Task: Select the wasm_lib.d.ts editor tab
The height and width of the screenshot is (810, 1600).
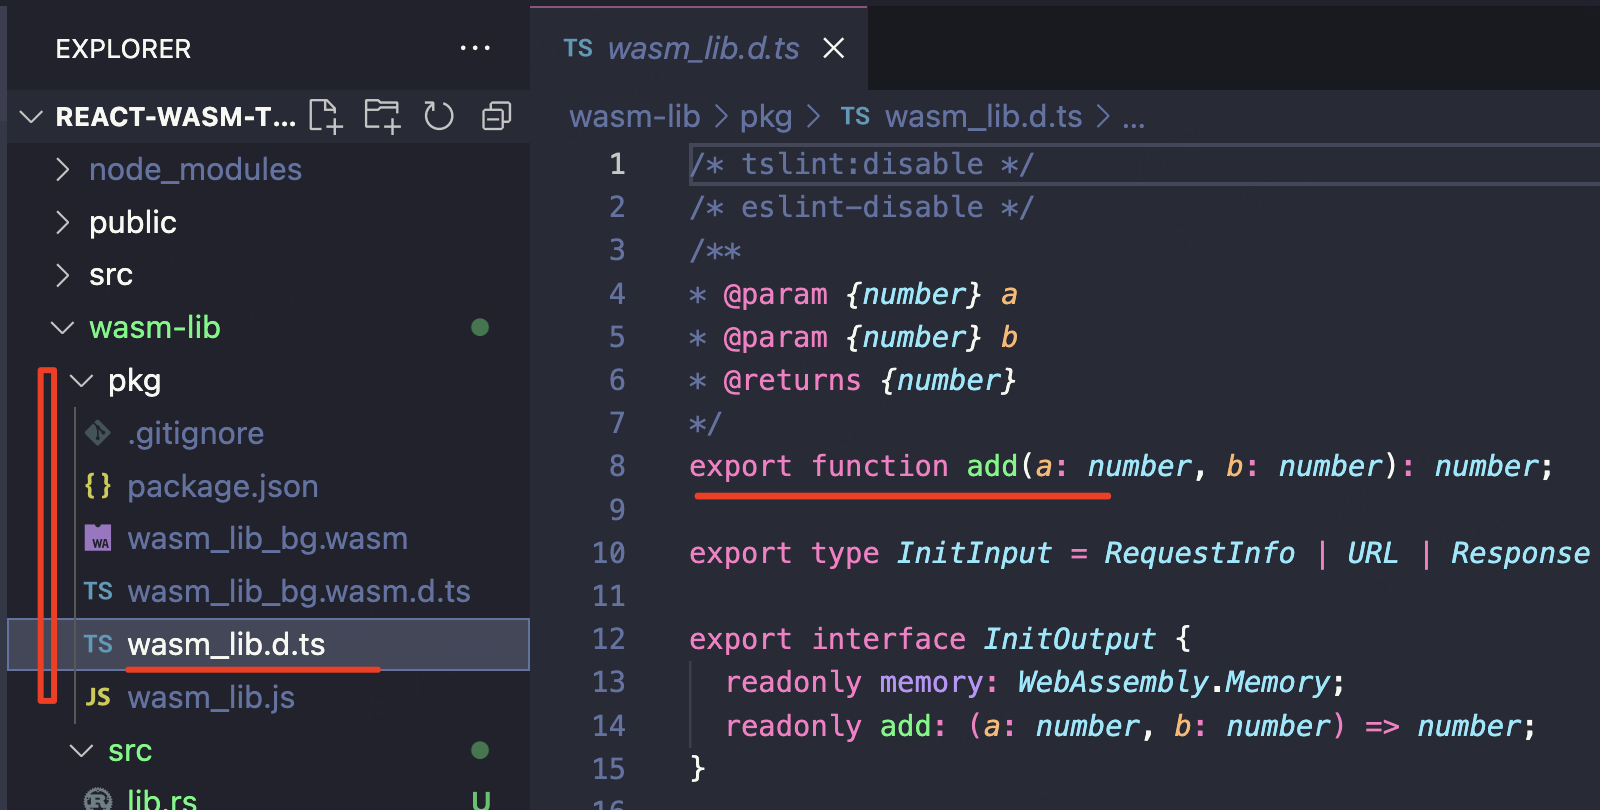Action: click(x=702, y=48)
